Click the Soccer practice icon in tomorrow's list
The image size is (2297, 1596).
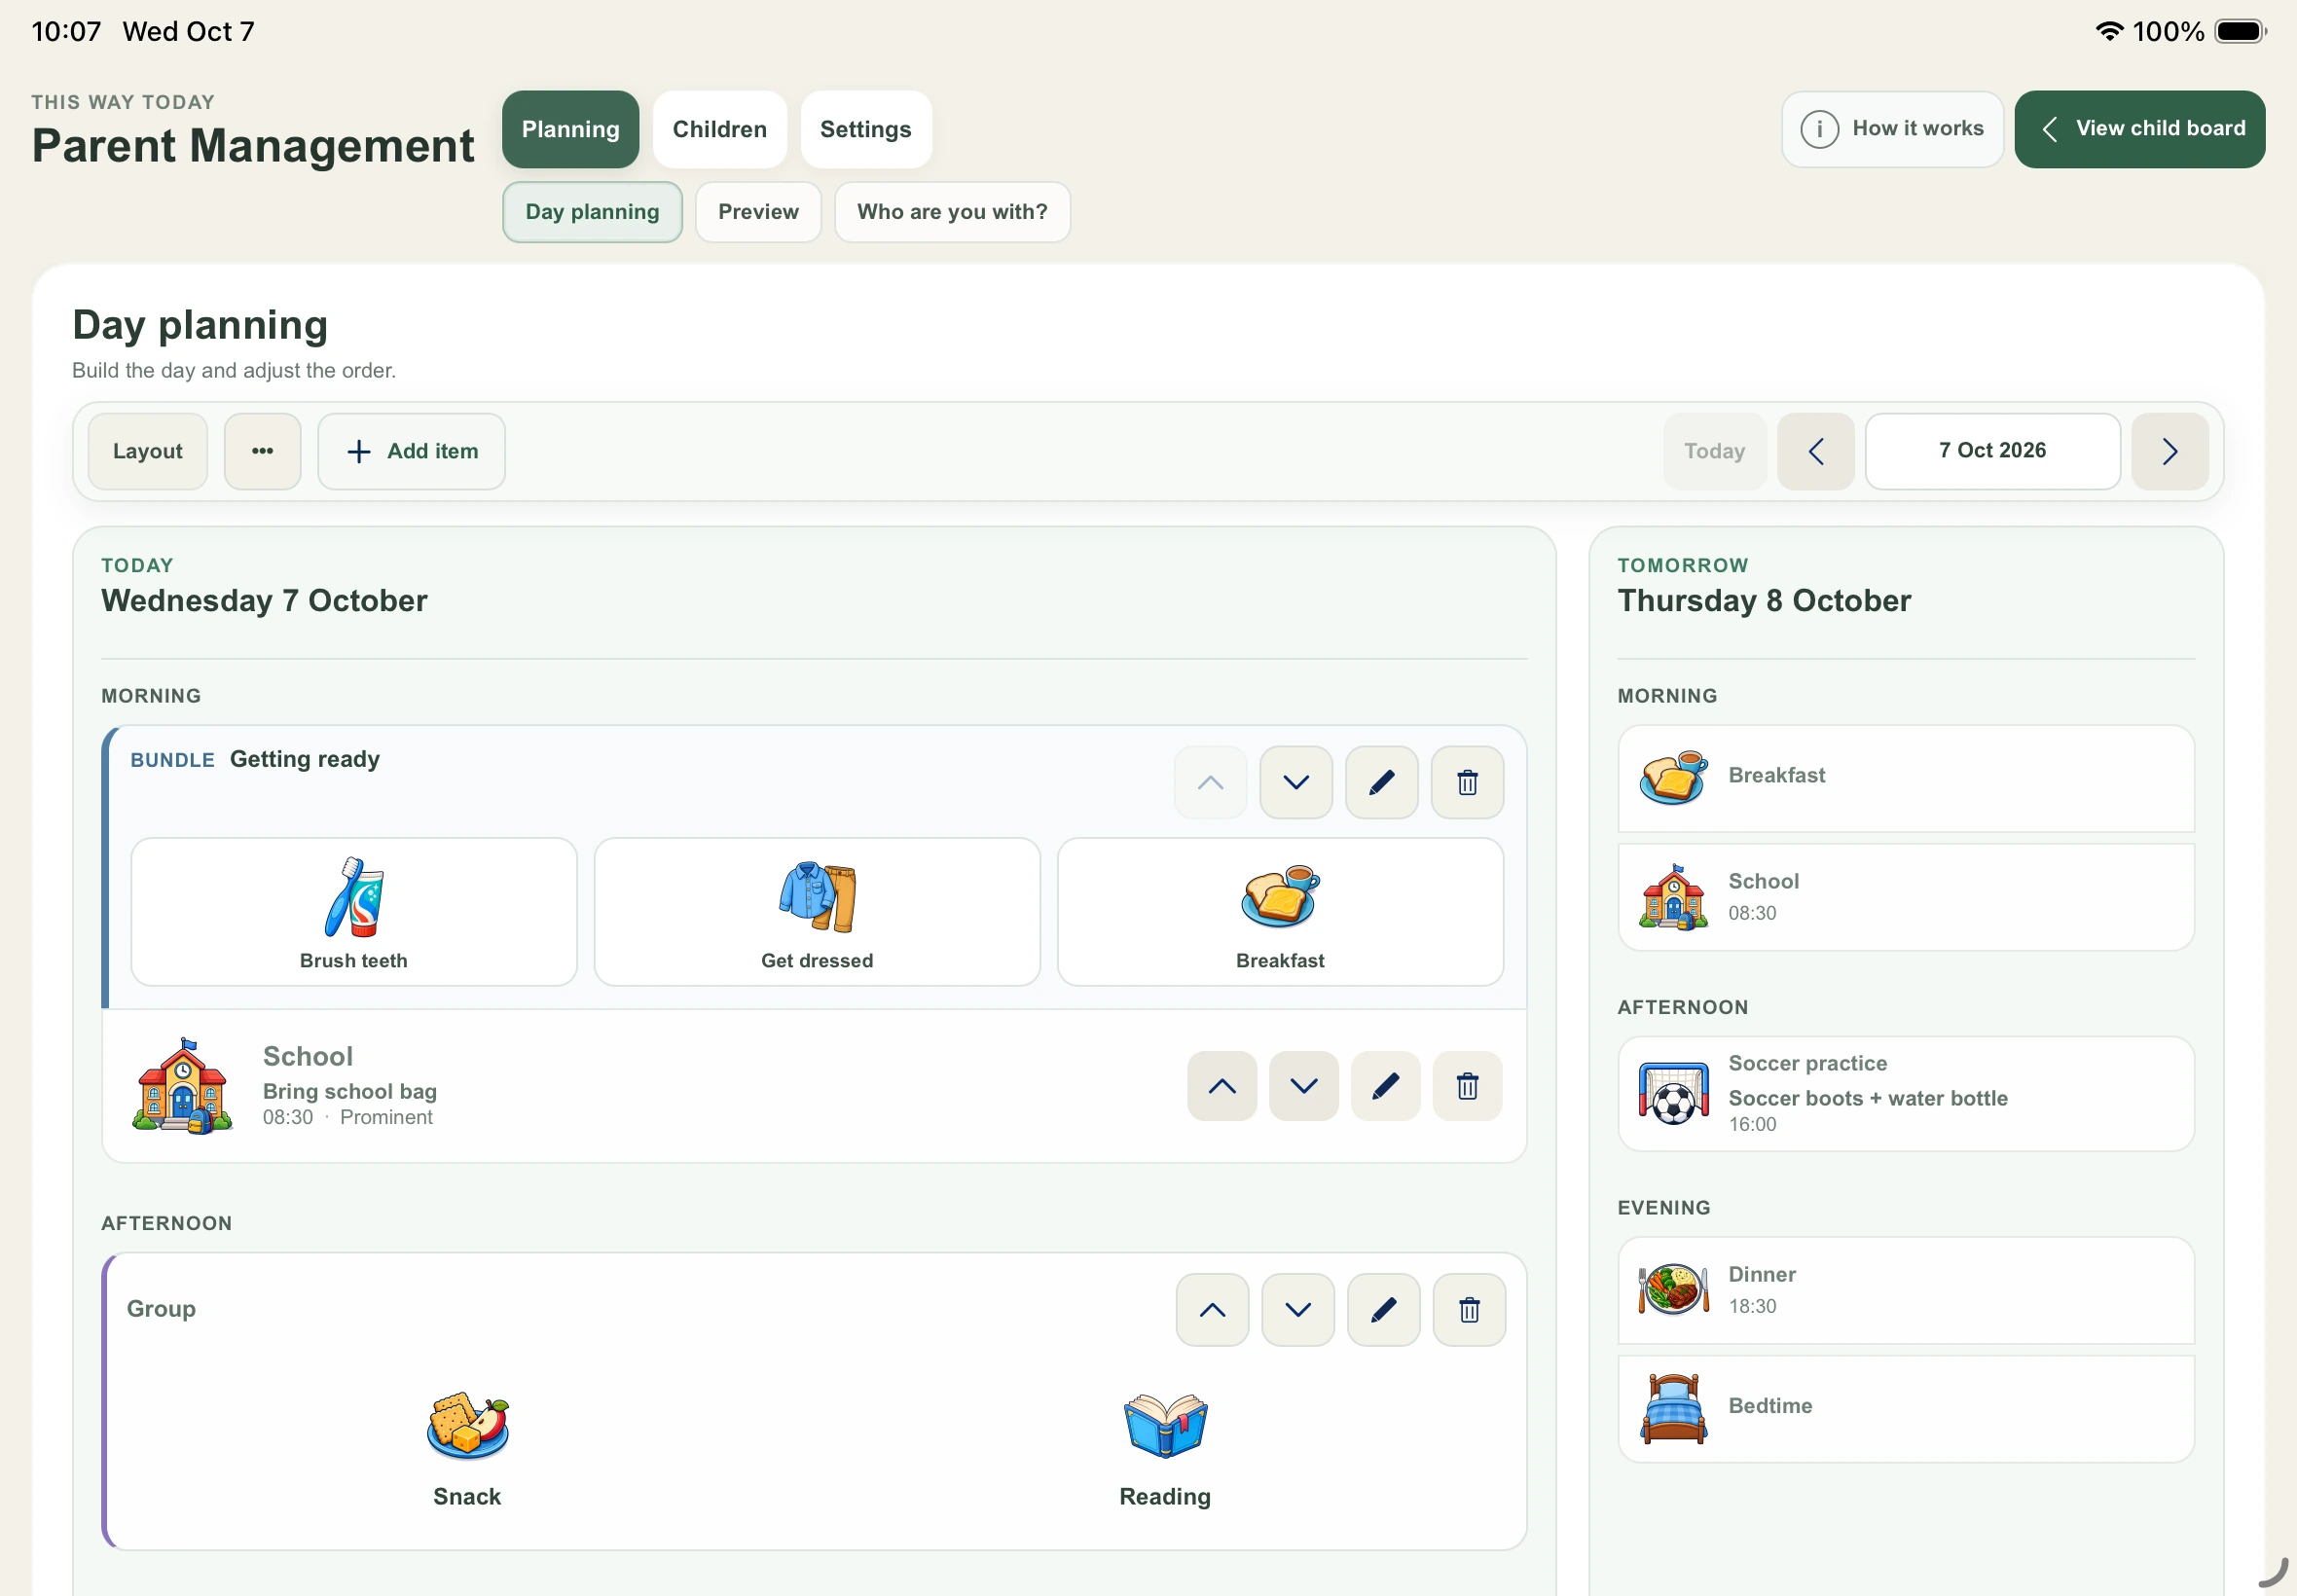click(x=1673, y=1094)
